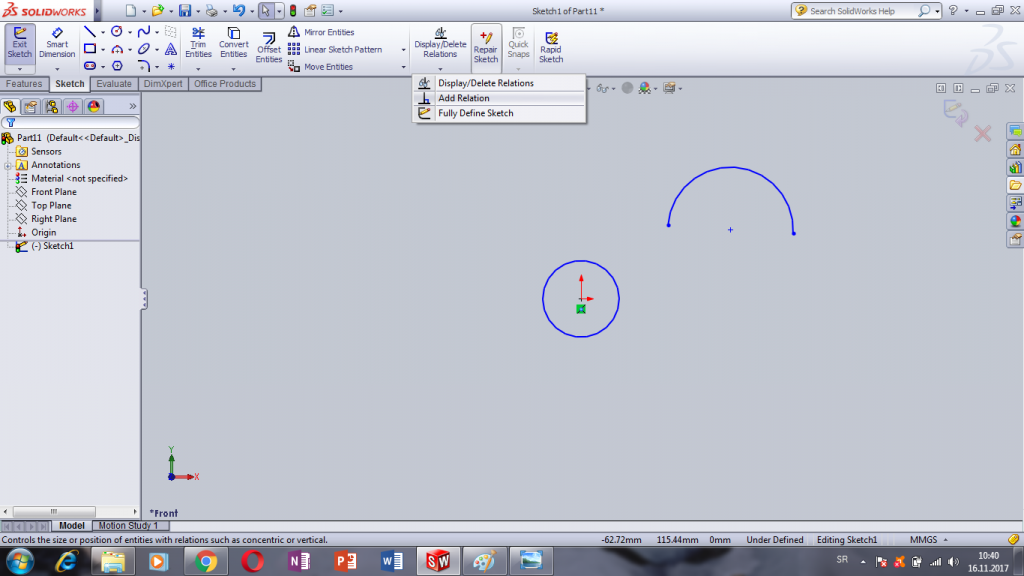Expand the Circle tool dropdown arrow

coord(130,32)
